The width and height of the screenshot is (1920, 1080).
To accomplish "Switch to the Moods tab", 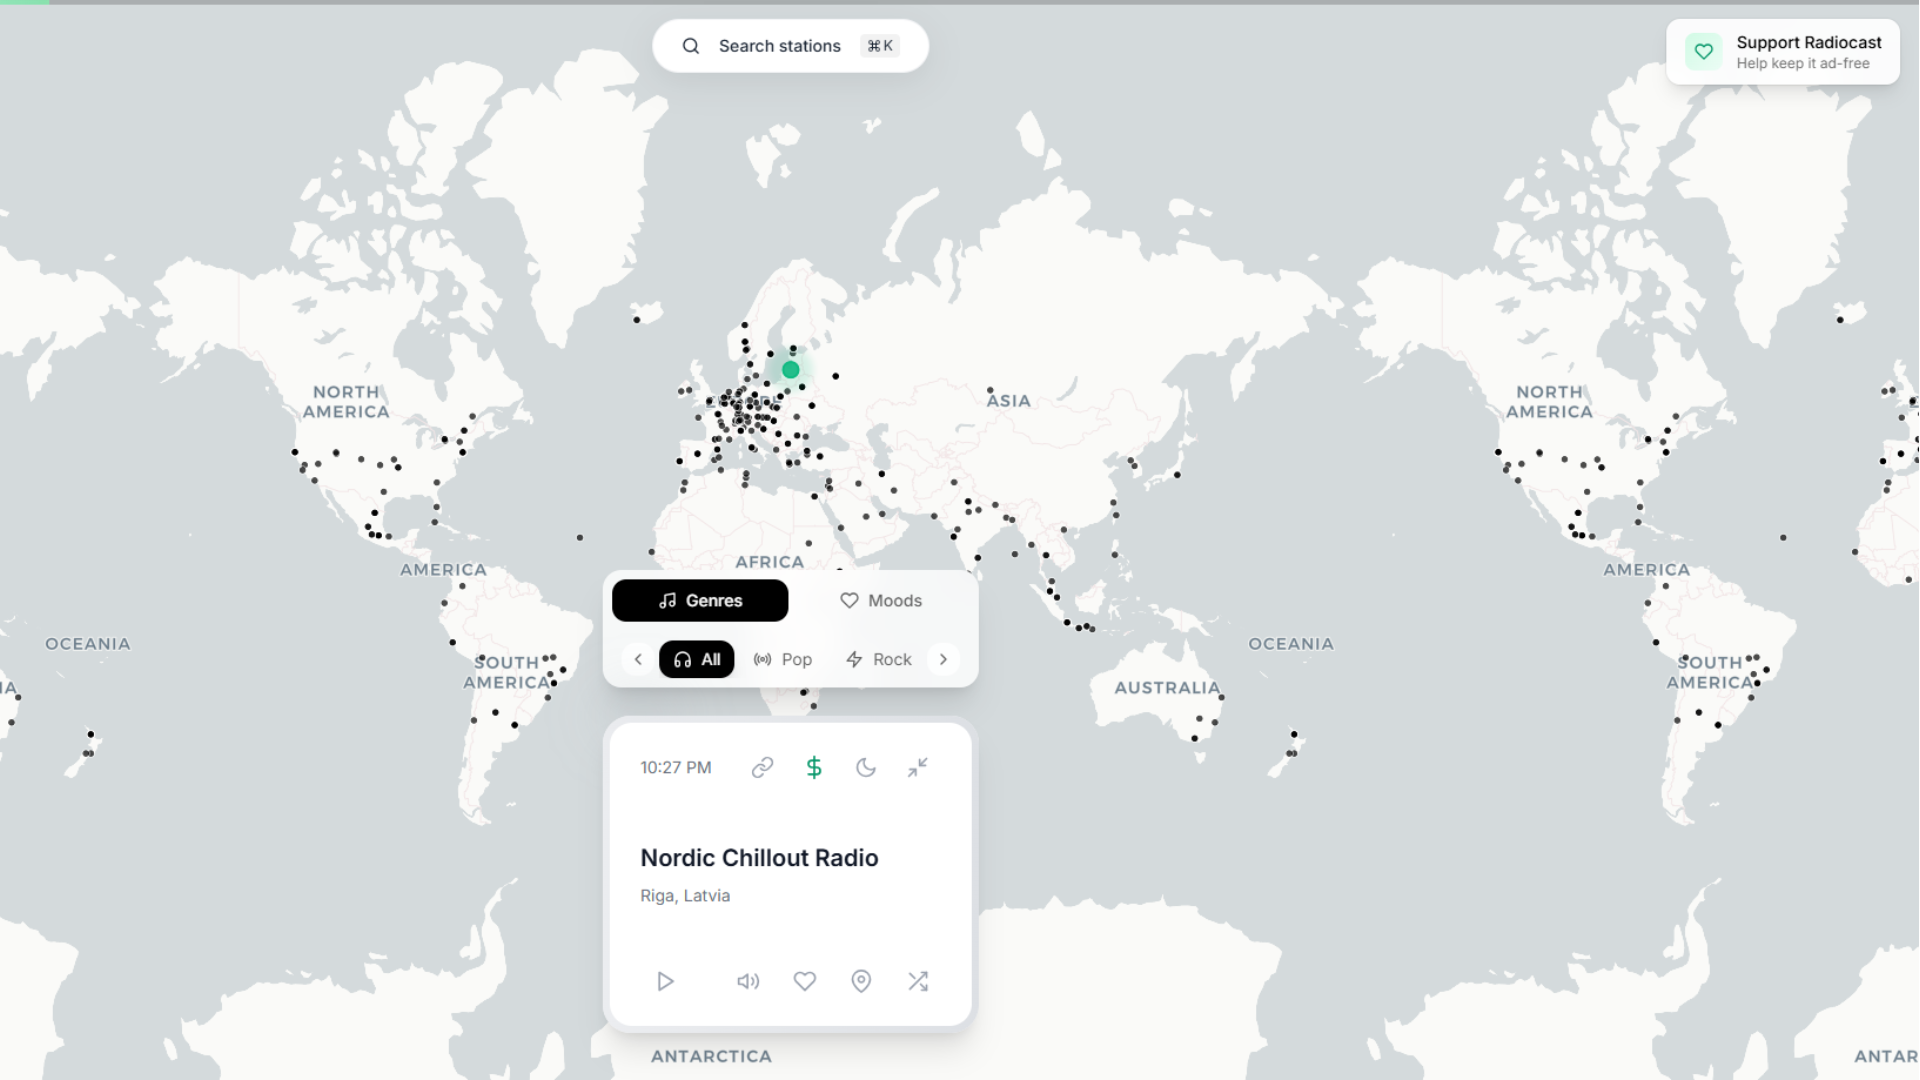I will [881, 600].
